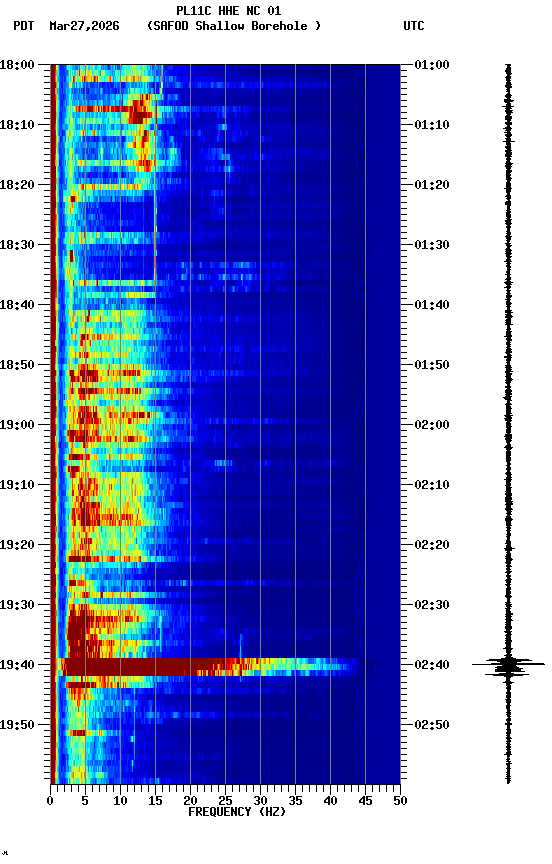Click the 40 Hz axis tick label
This screenshot has height=864, width=552.
tap(330, 801)
